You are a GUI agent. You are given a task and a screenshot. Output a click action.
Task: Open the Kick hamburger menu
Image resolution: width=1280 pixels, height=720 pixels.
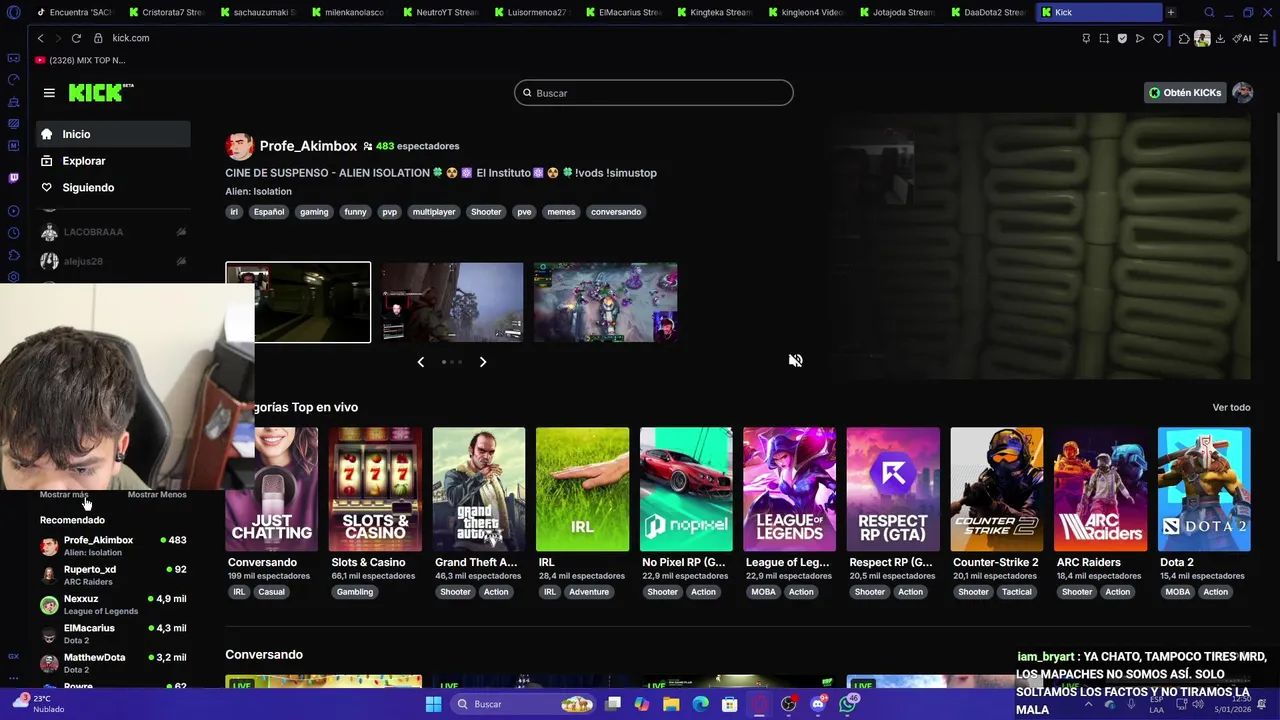pos(49,93)
